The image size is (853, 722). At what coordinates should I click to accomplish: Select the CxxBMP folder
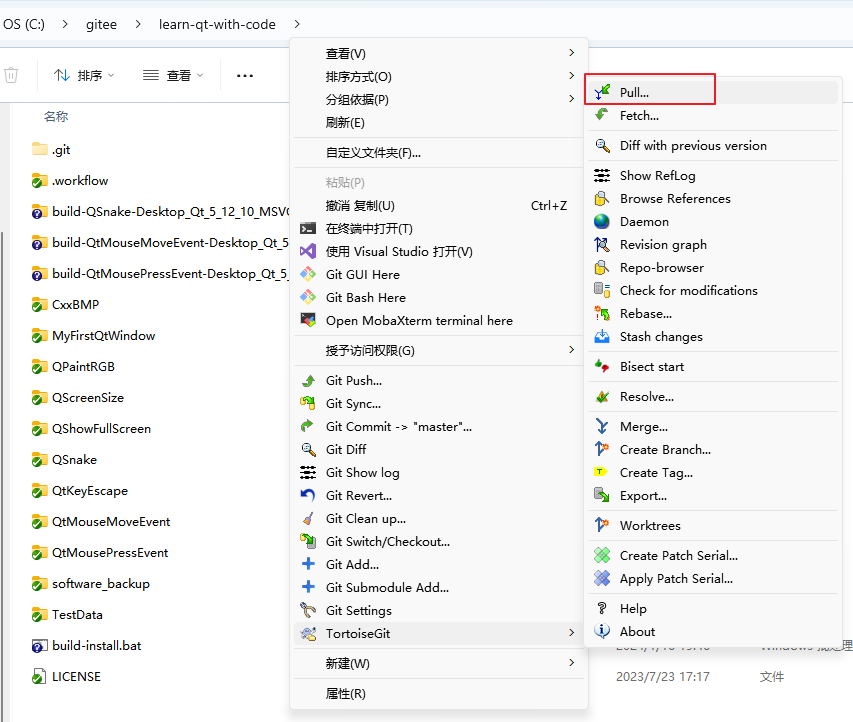(65, 304)
